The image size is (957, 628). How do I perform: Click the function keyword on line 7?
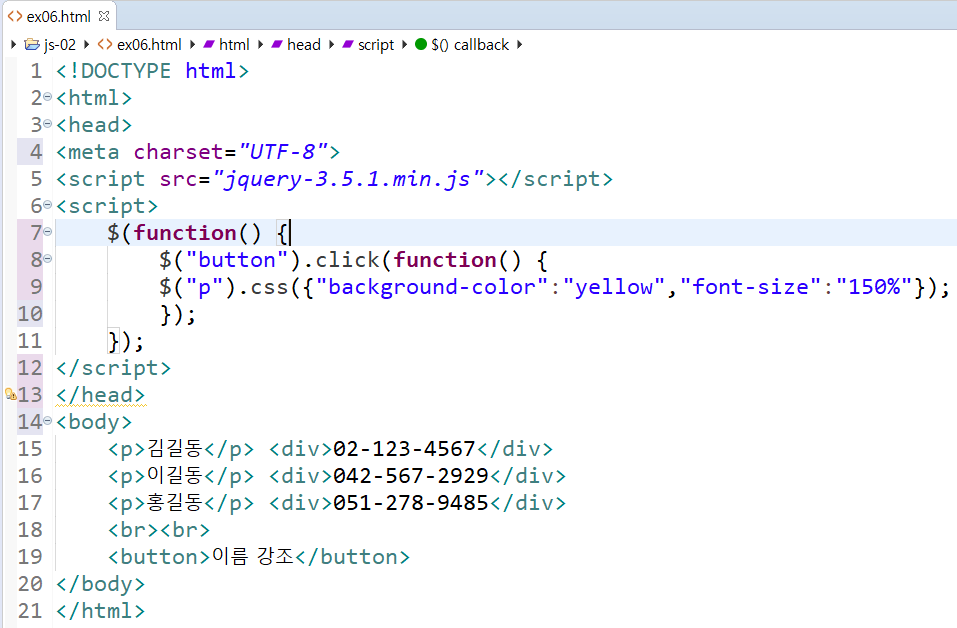pyautogui.click(x=186, y=233)
